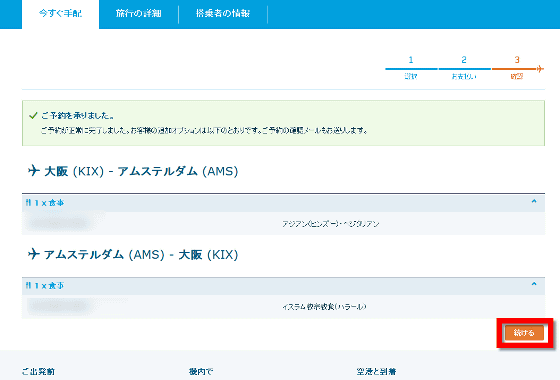
Task: Go to step 2 お支払い in the progress indicator
Action: click(464, 68)
